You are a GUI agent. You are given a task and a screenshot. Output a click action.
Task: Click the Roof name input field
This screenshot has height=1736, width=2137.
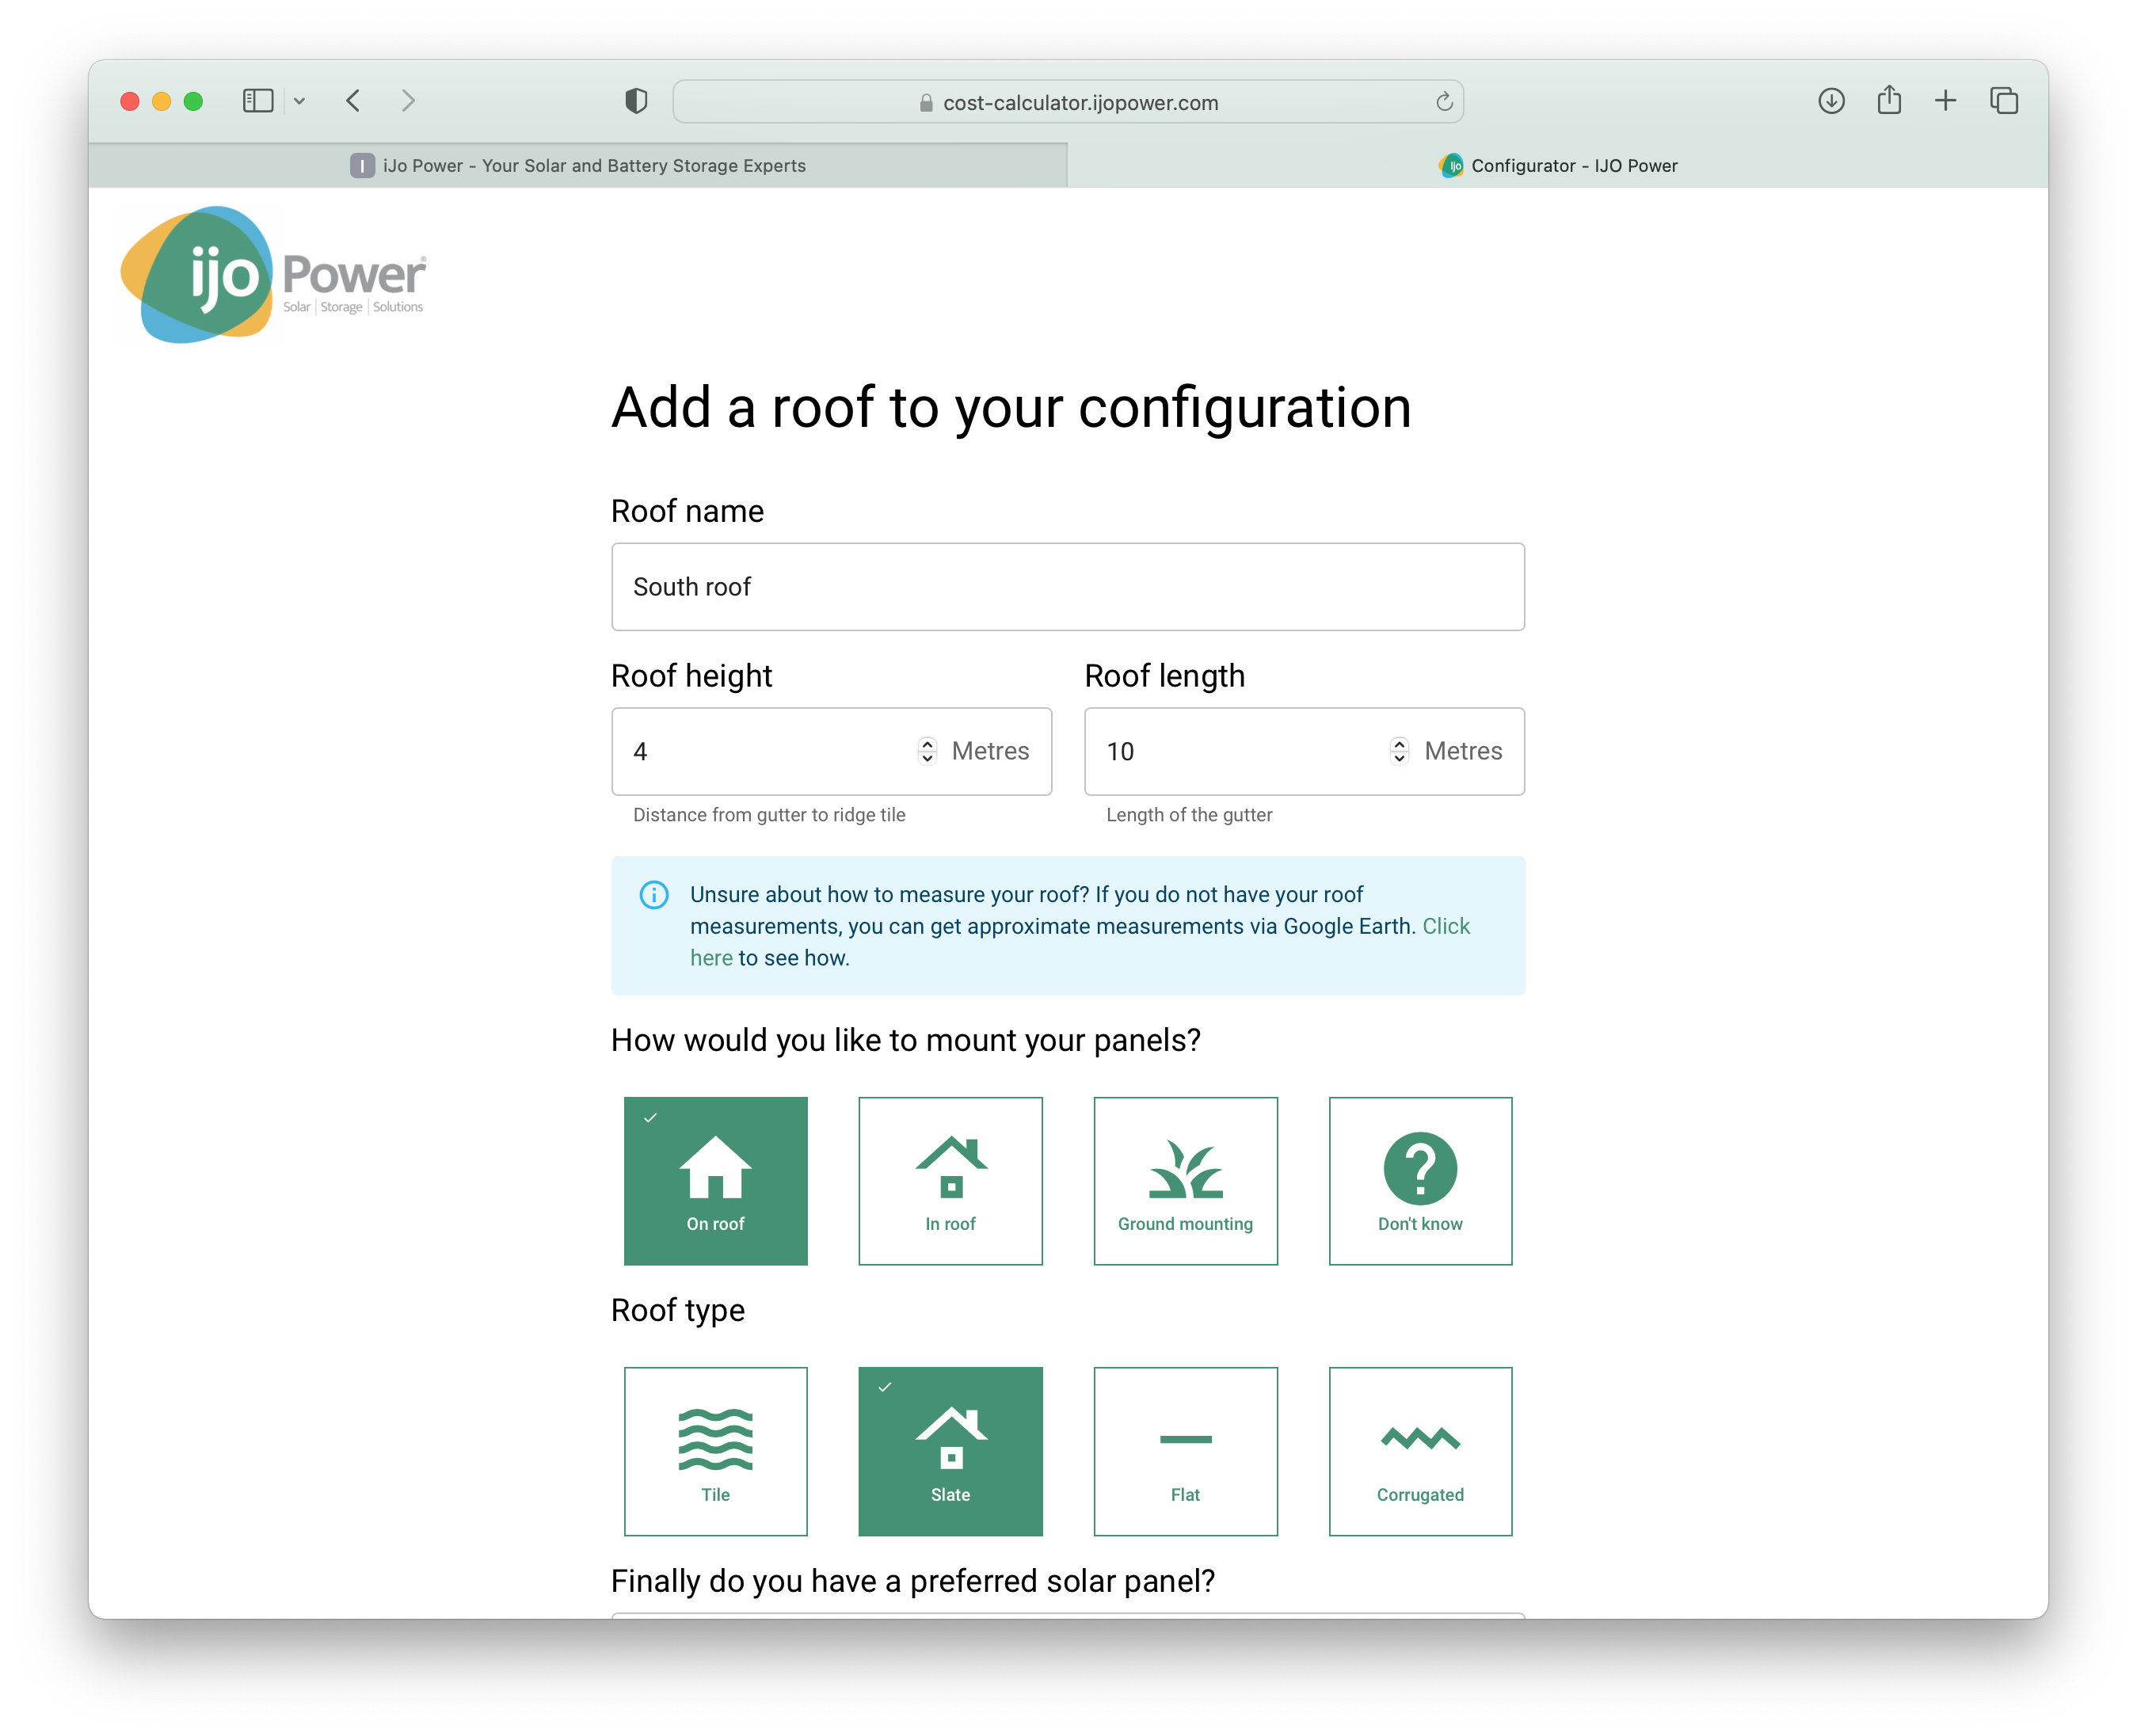pyautogui.click(x=1067, y=587)
